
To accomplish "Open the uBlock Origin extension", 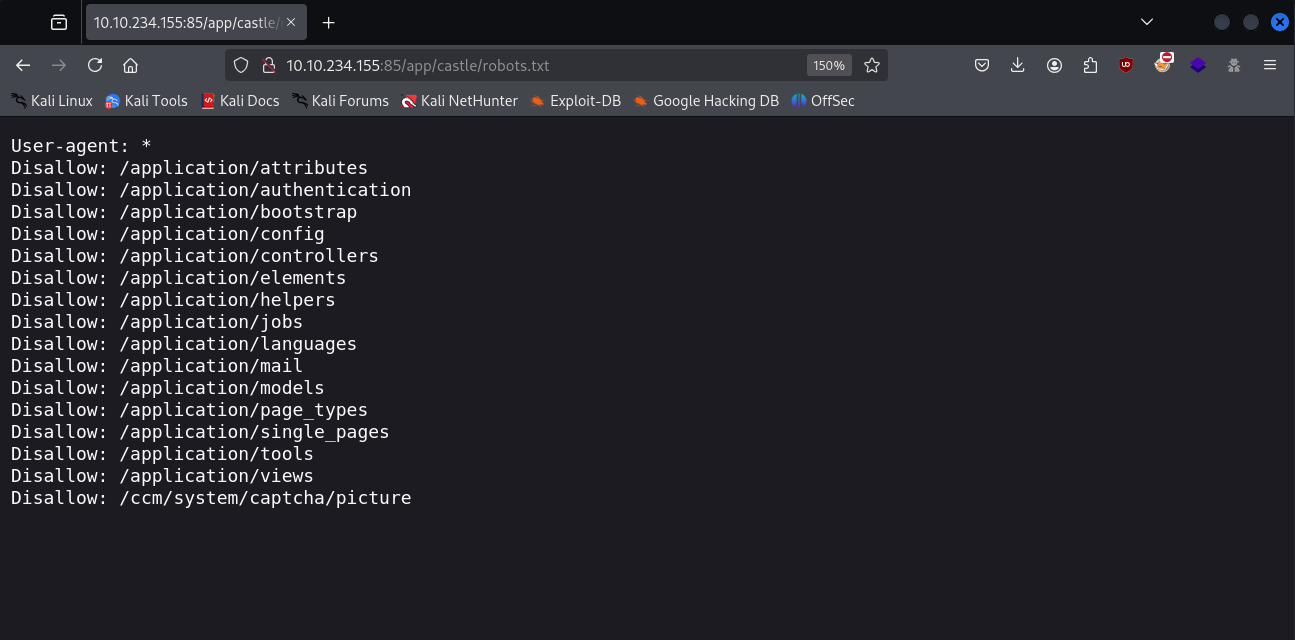I will (x=1126, y=65).
